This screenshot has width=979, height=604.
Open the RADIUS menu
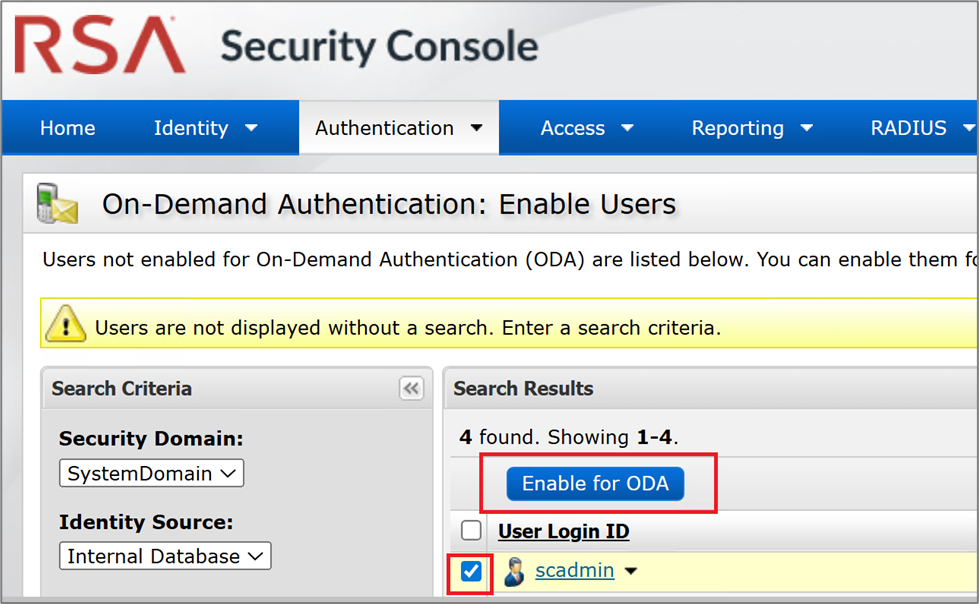pos(920,128)
